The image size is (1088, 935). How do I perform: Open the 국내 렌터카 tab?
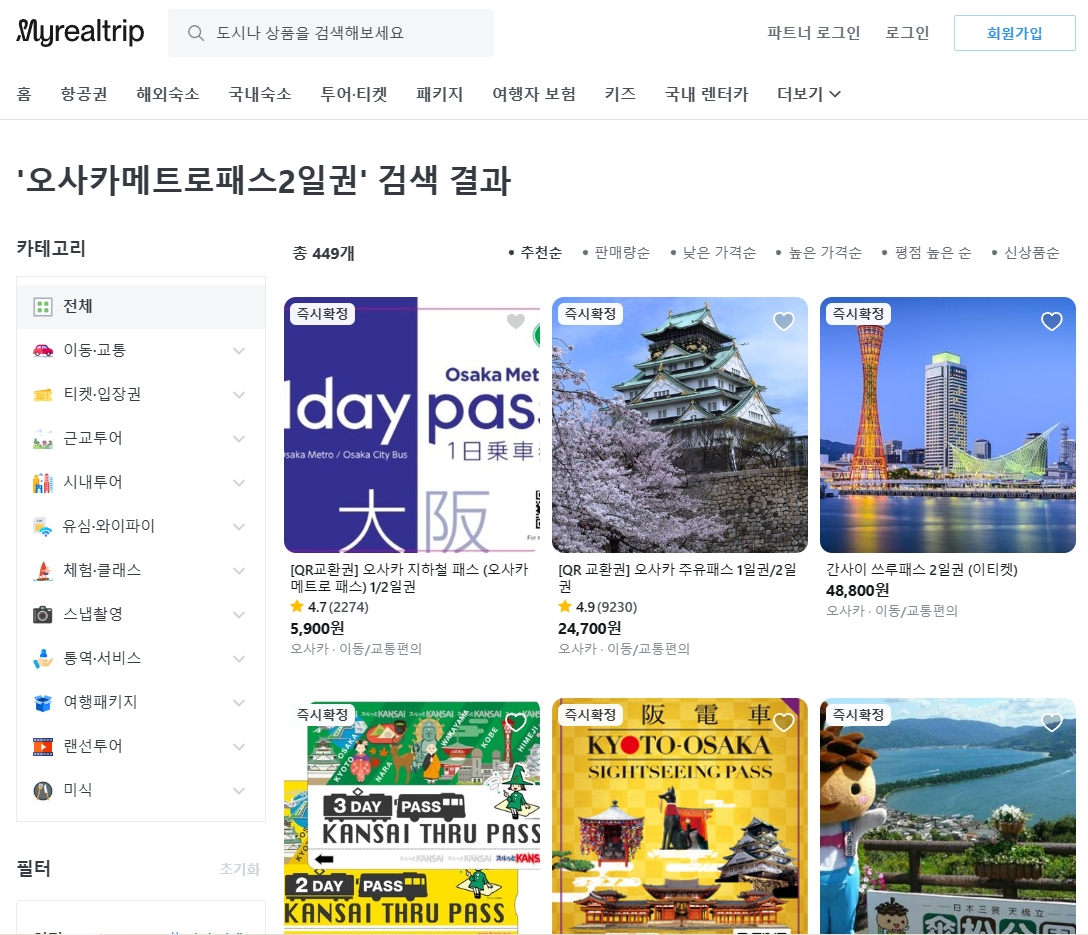[706, 94]
